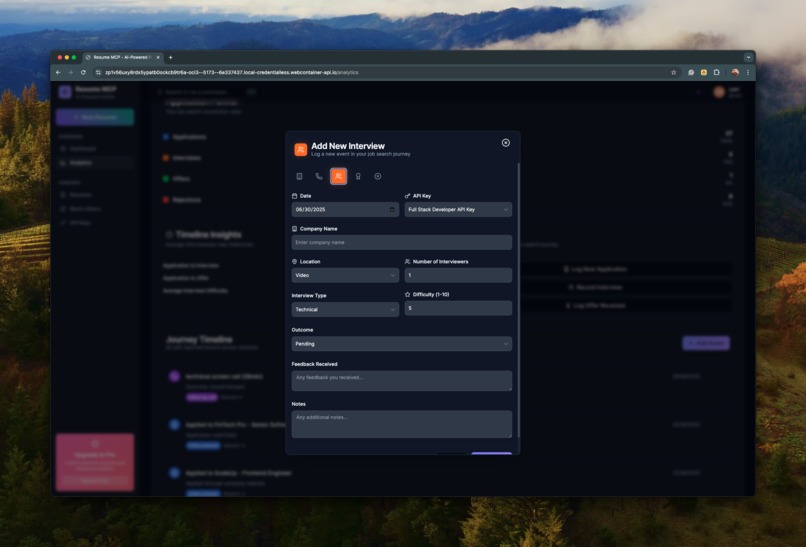This screenshot has height=547, width=806.
Task: Select the award ribbon Offer event icon
Action: (358, 176)
